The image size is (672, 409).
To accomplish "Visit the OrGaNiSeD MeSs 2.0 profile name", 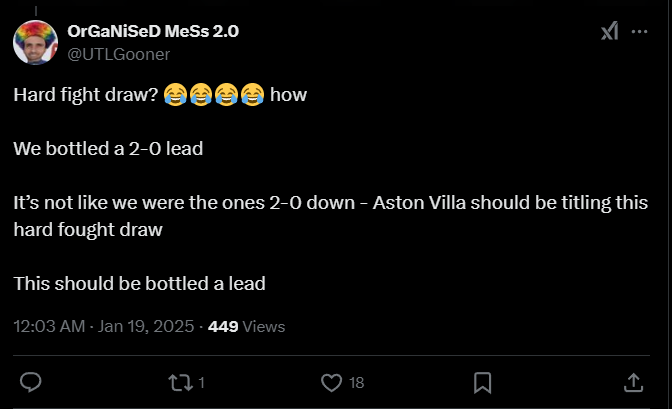I will coord(153,31).
